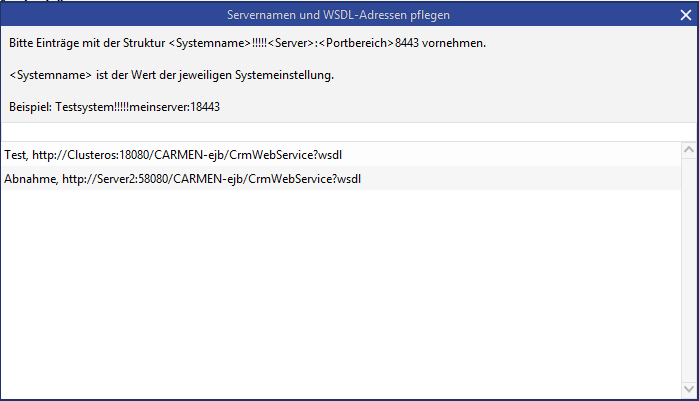
Task: Click the blank list area below Abnahme
Action: point(340,290)
